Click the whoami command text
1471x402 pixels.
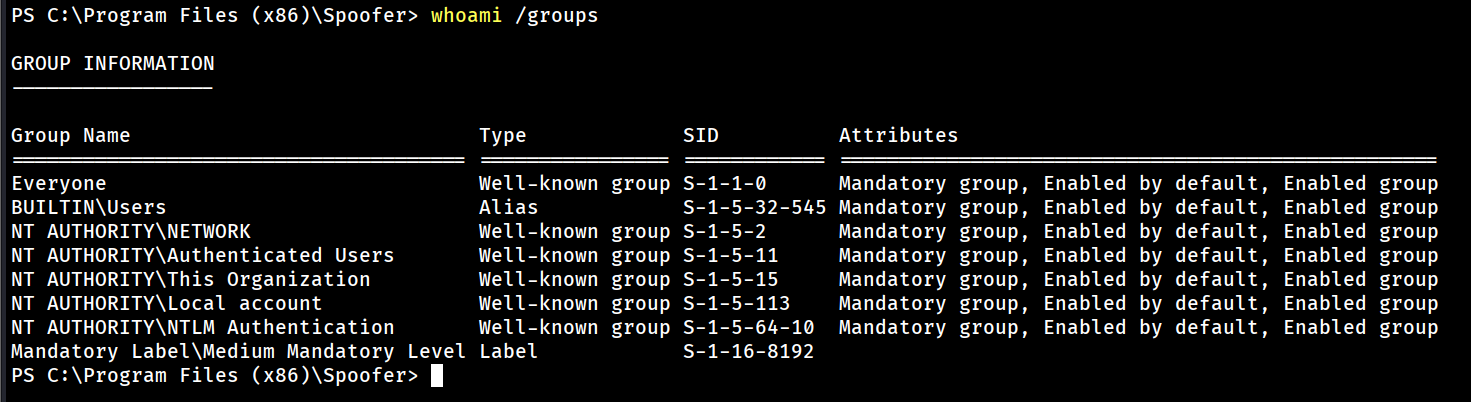(x=467, y=17)
